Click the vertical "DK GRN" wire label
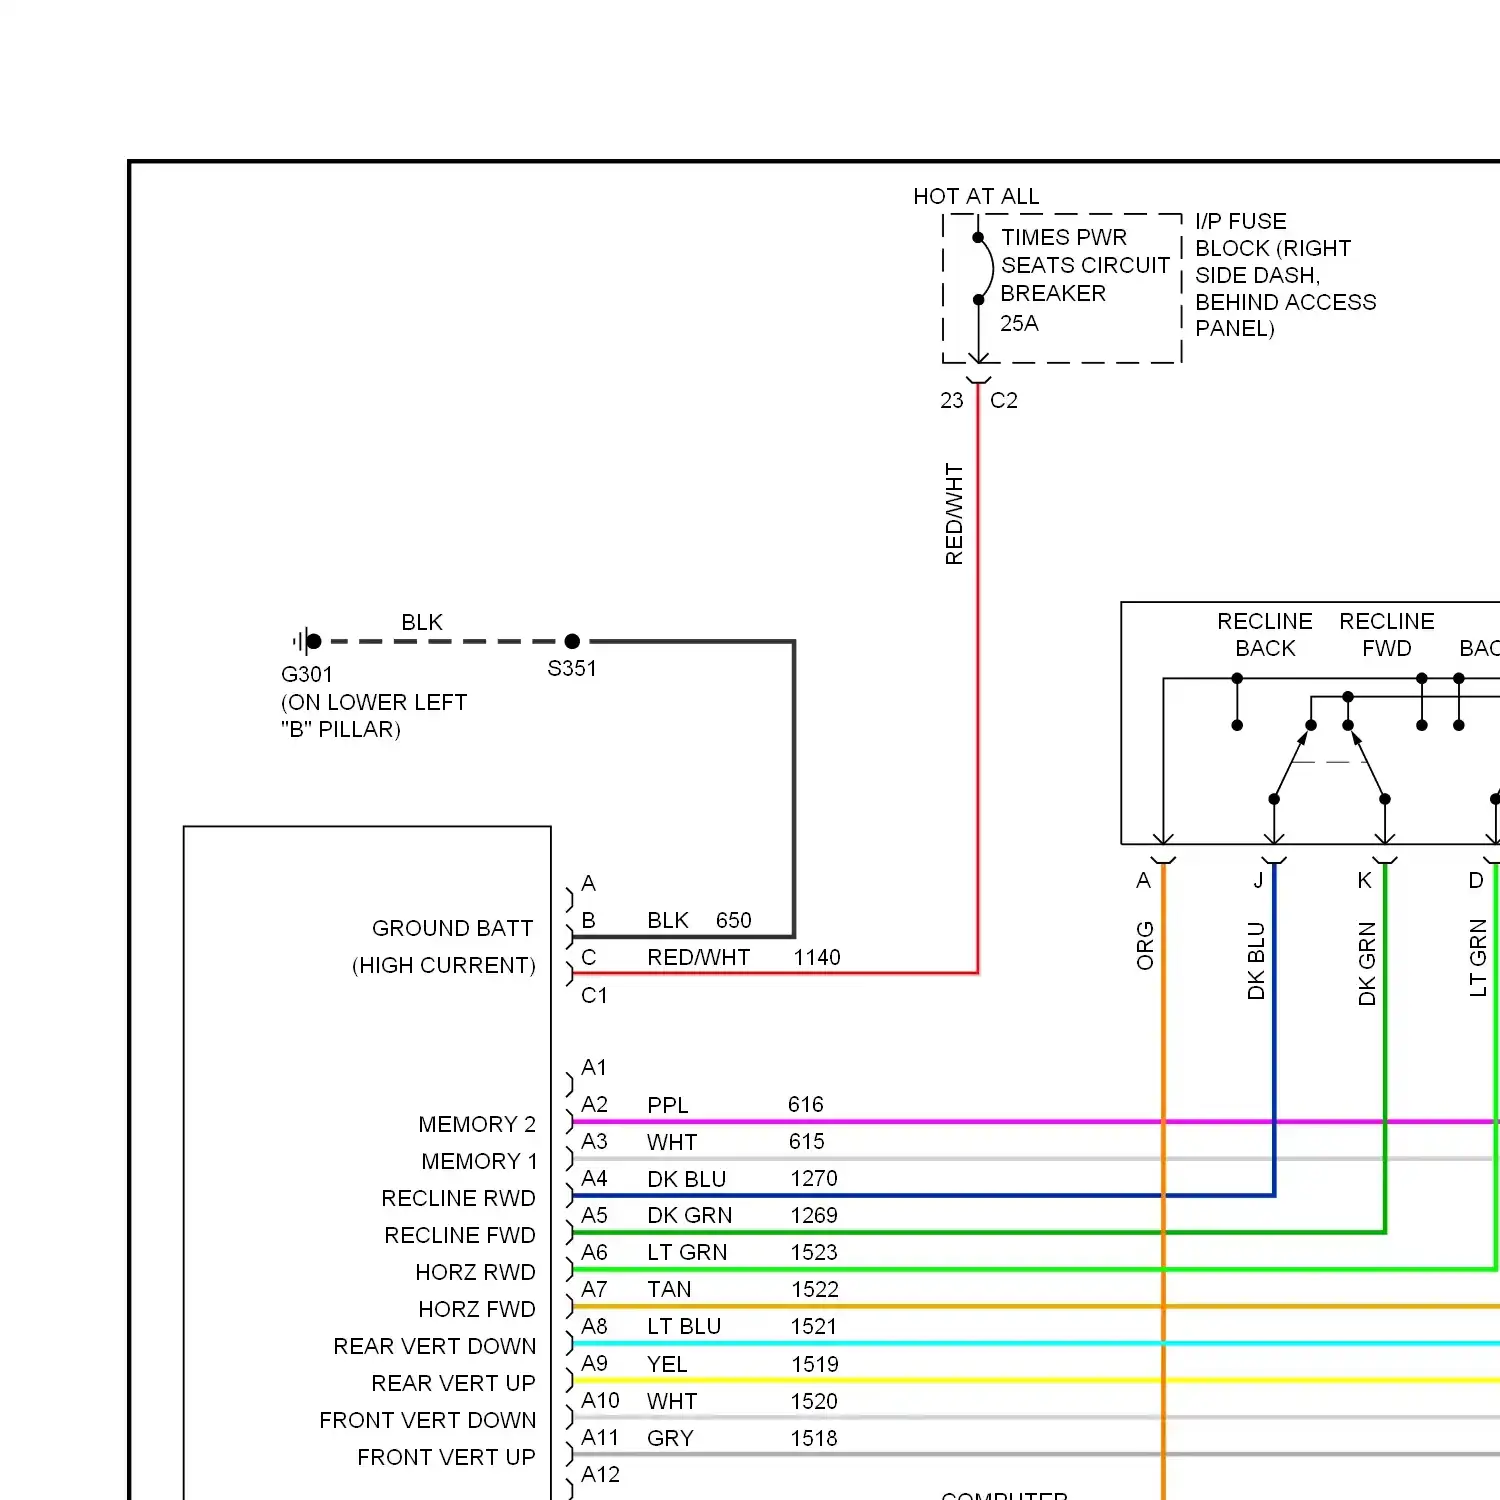Screen dimensions: 1500x1500 1367,964
